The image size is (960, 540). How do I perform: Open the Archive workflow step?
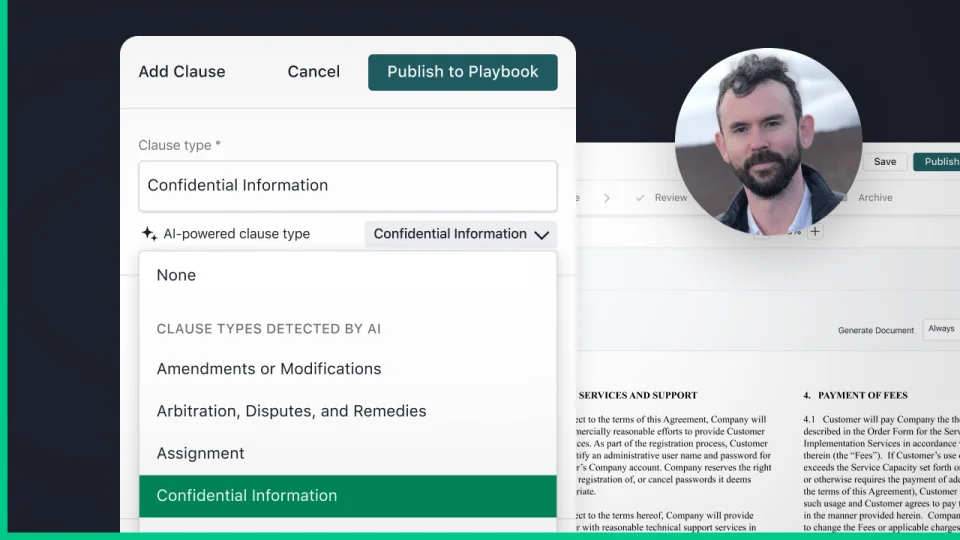[x=874, y=198]
